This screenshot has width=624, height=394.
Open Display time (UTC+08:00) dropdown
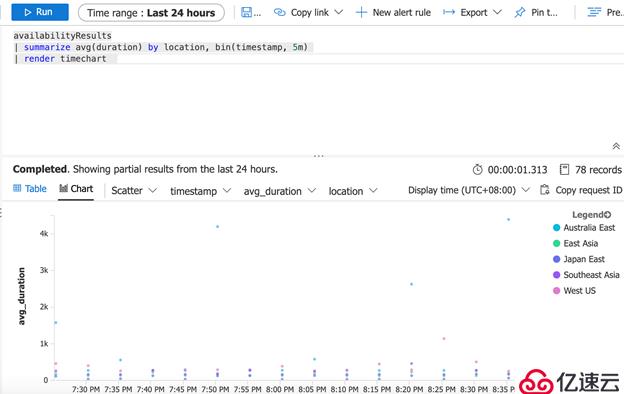click(469, 190)
